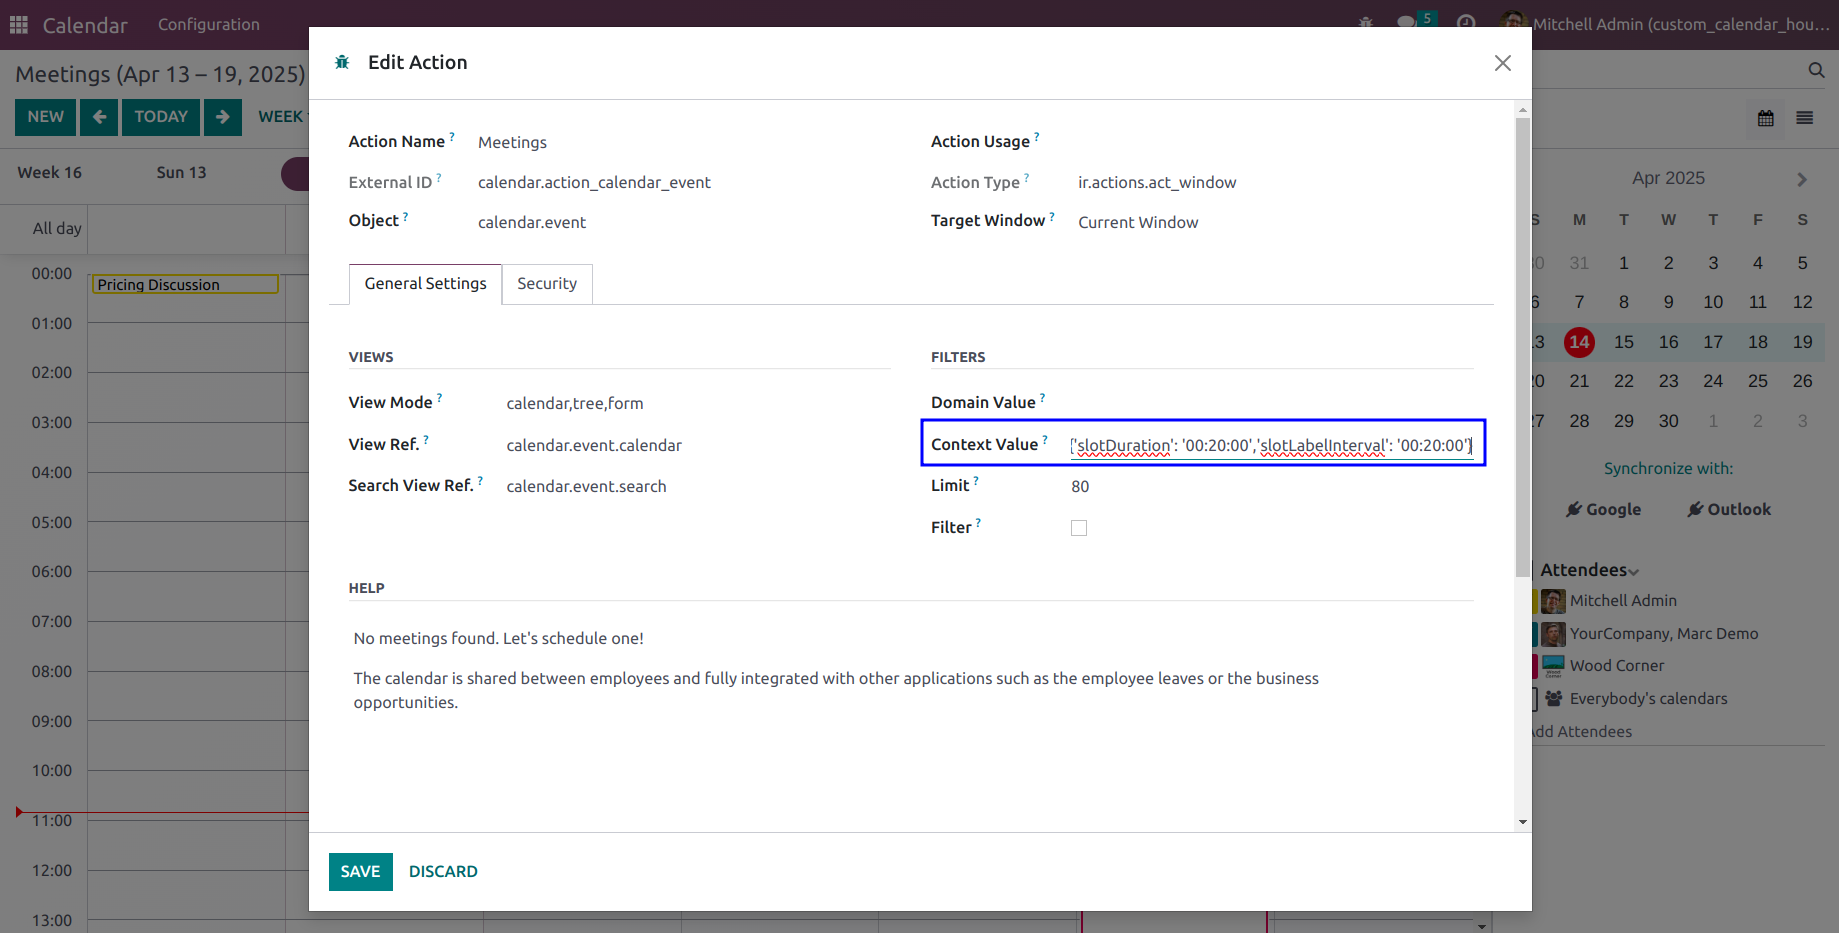Click the search magnifier icon
The image size is (1839, 933).
1816,70
